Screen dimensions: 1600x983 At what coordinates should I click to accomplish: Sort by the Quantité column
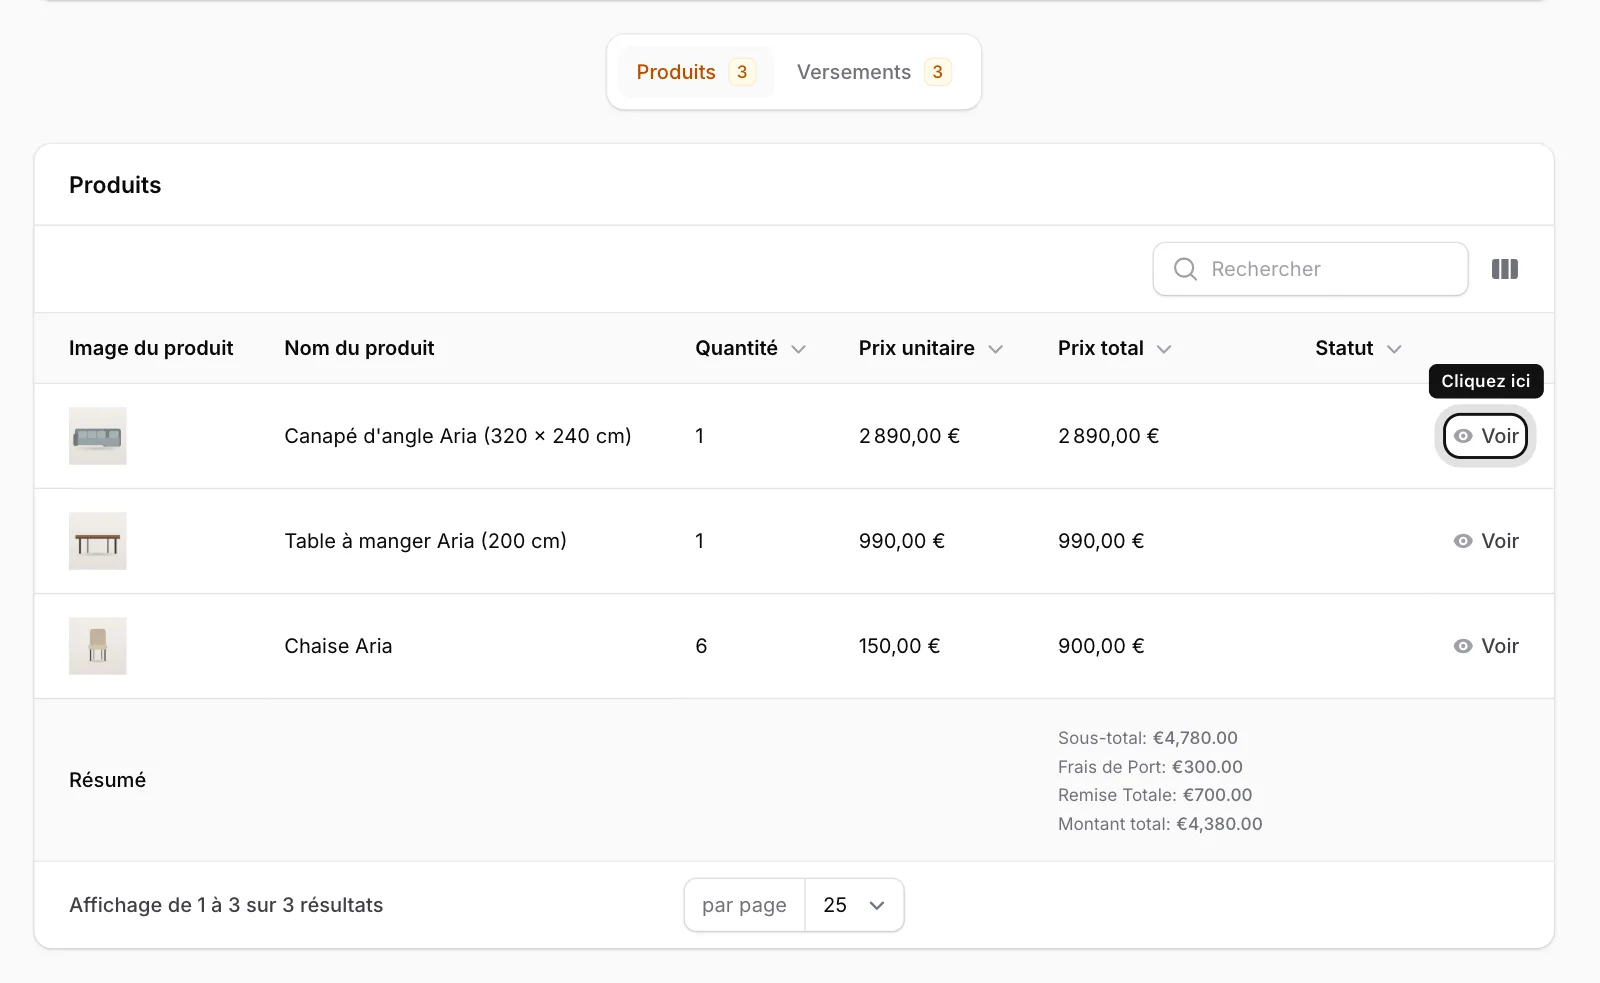[751, 348]
